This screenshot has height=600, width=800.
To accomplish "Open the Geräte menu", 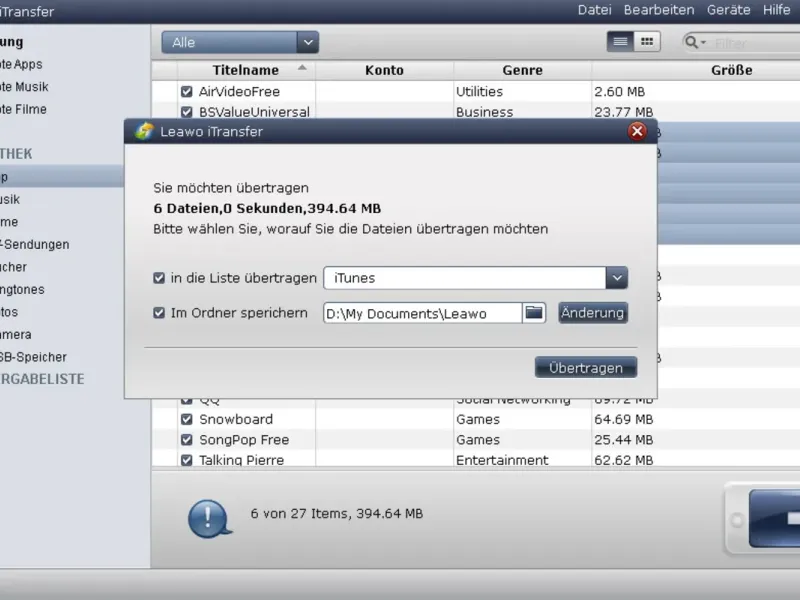I will click(x=728, y=10).
